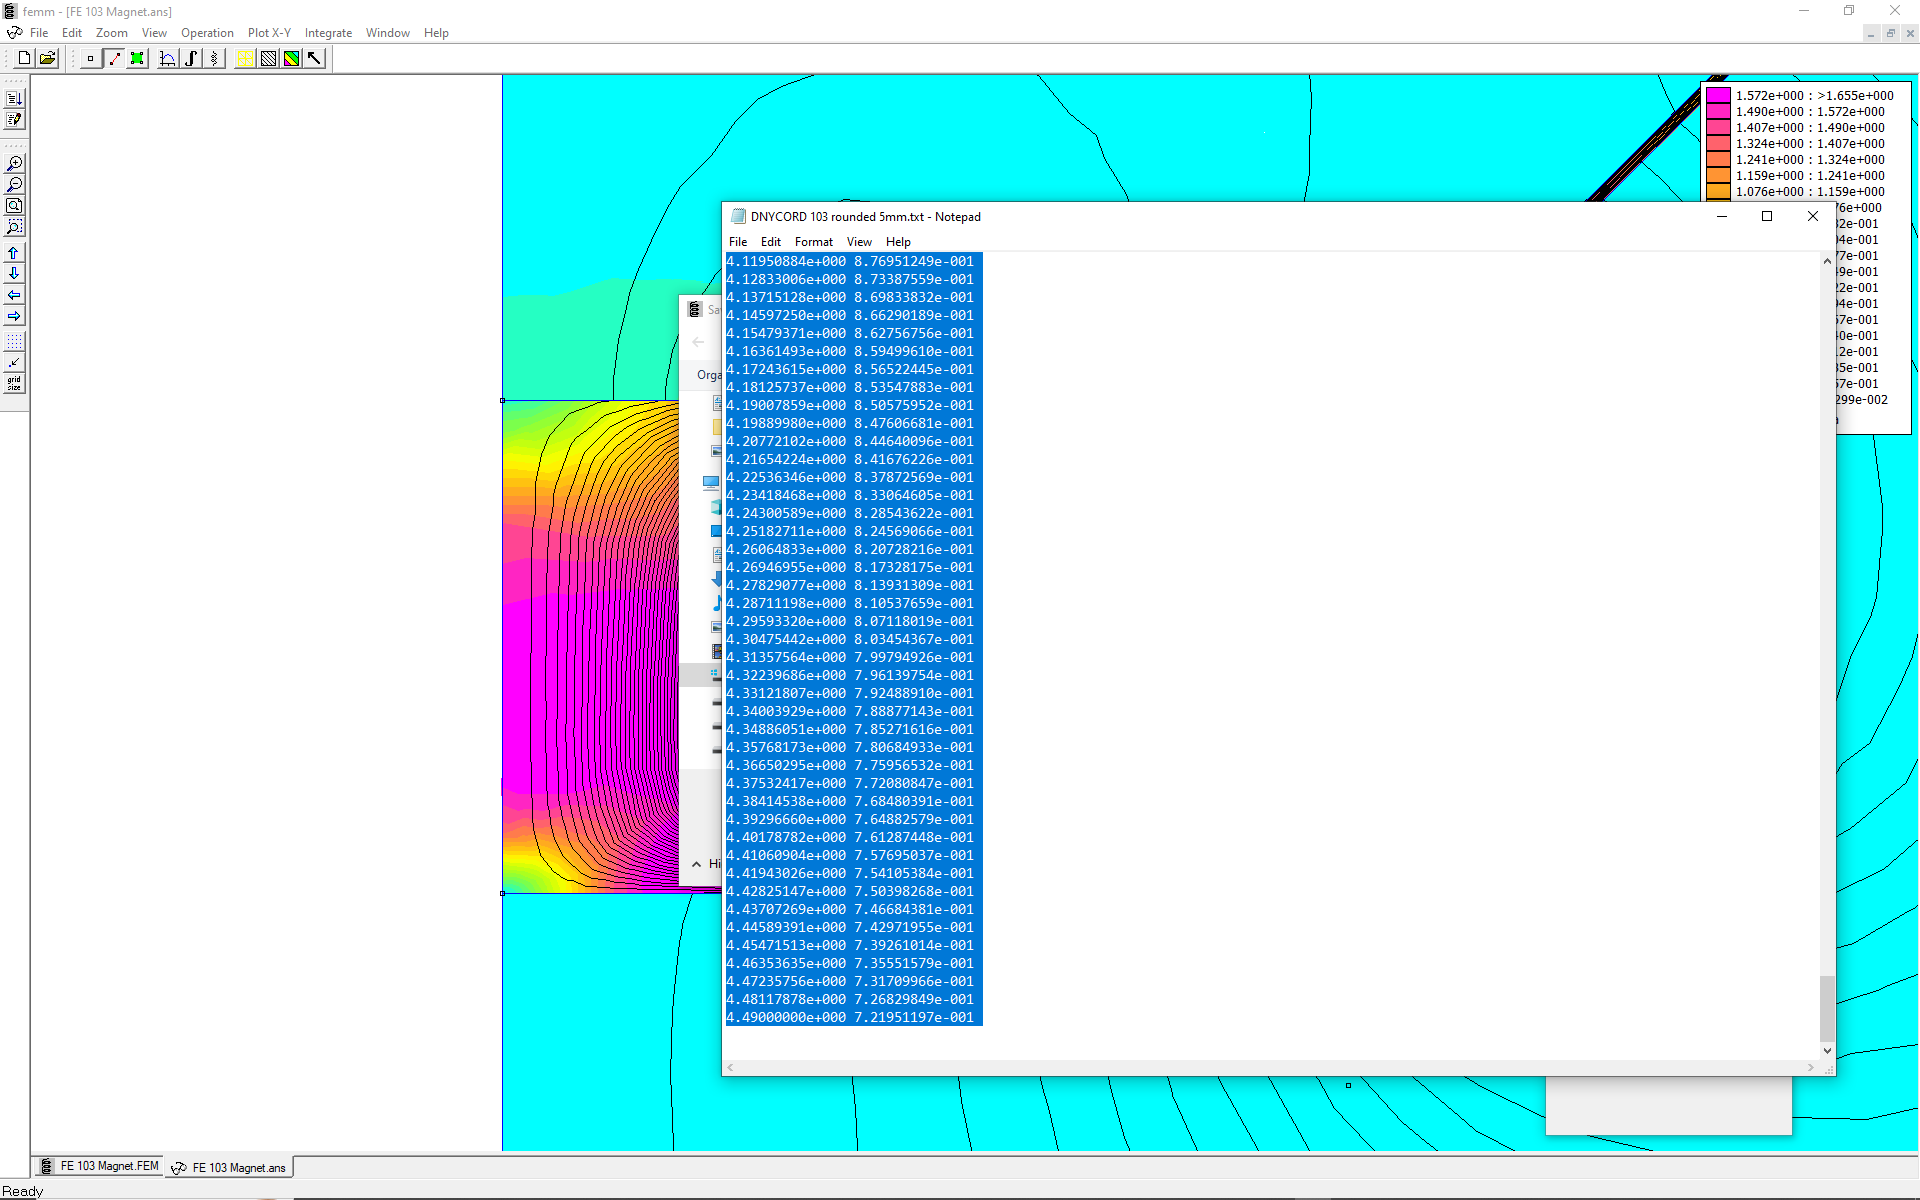This screenshot has width=1920, height=1200.
Task: Create a new FEMM document
Action: pyautogui.click(x=24, y=59)
